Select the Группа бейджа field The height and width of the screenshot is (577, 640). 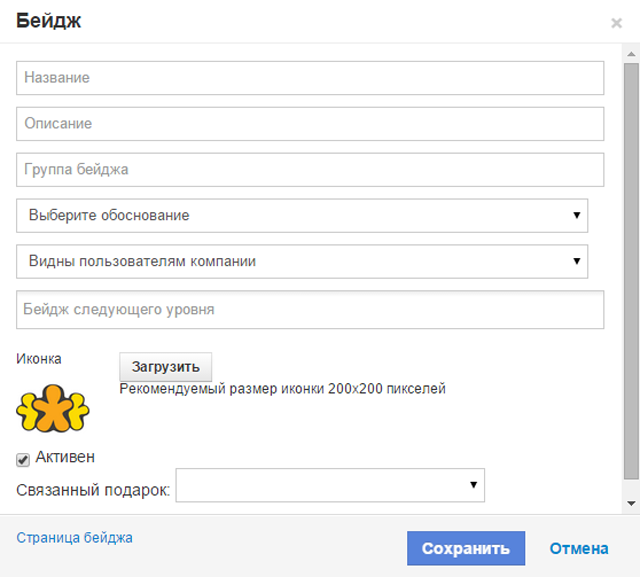click(x=310, y=170)
